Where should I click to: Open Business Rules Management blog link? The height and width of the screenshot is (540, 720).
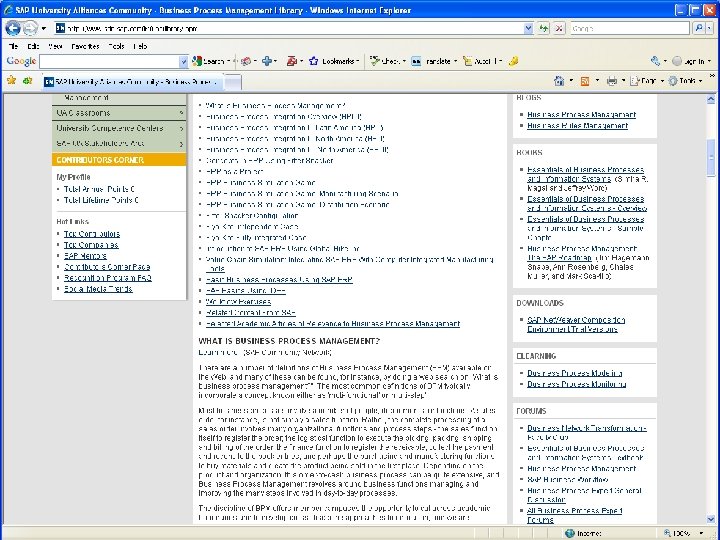(x=578, y=125)
